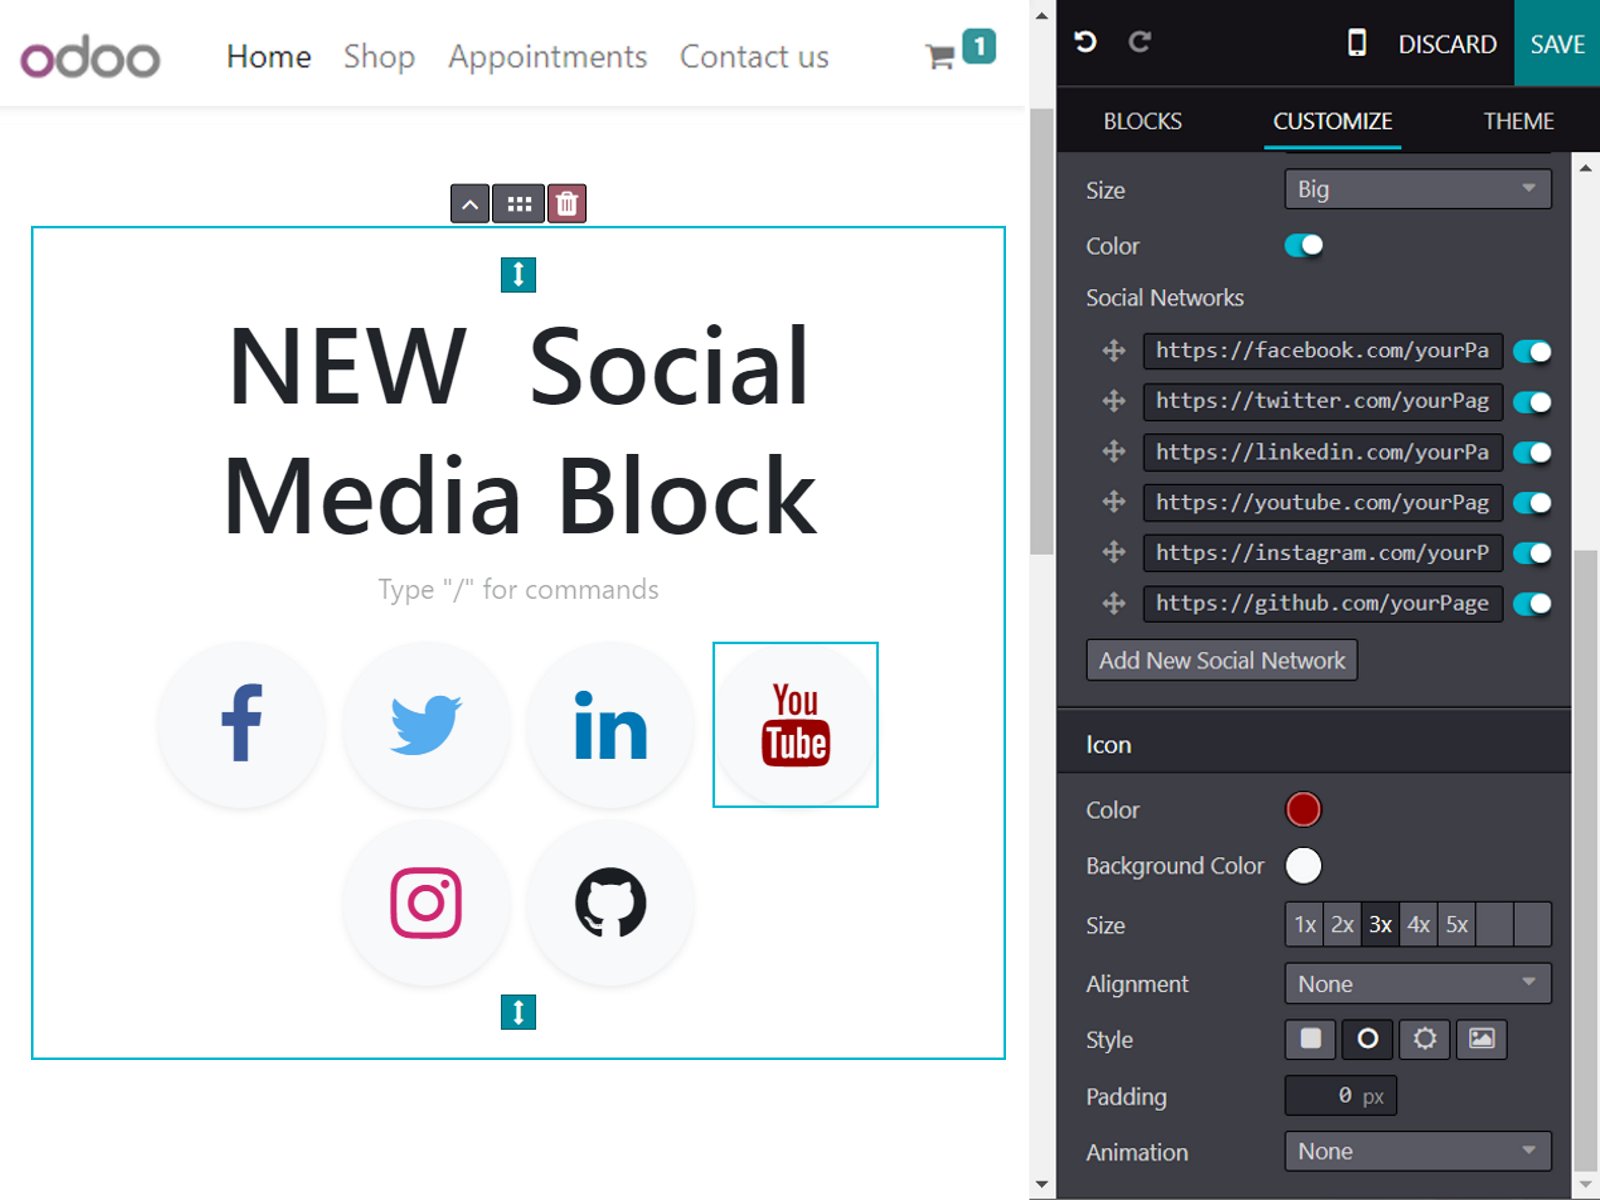Open the Alignment dropdown showing None

1416,983
